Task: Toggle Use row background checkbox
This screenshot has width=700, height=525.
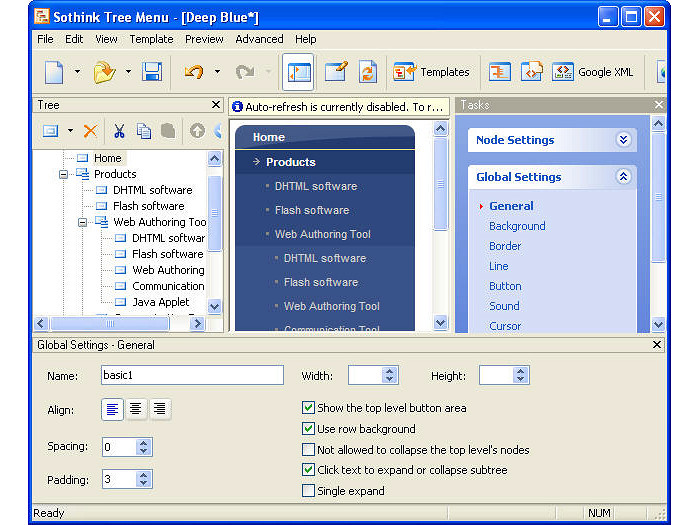Action: 308,429
